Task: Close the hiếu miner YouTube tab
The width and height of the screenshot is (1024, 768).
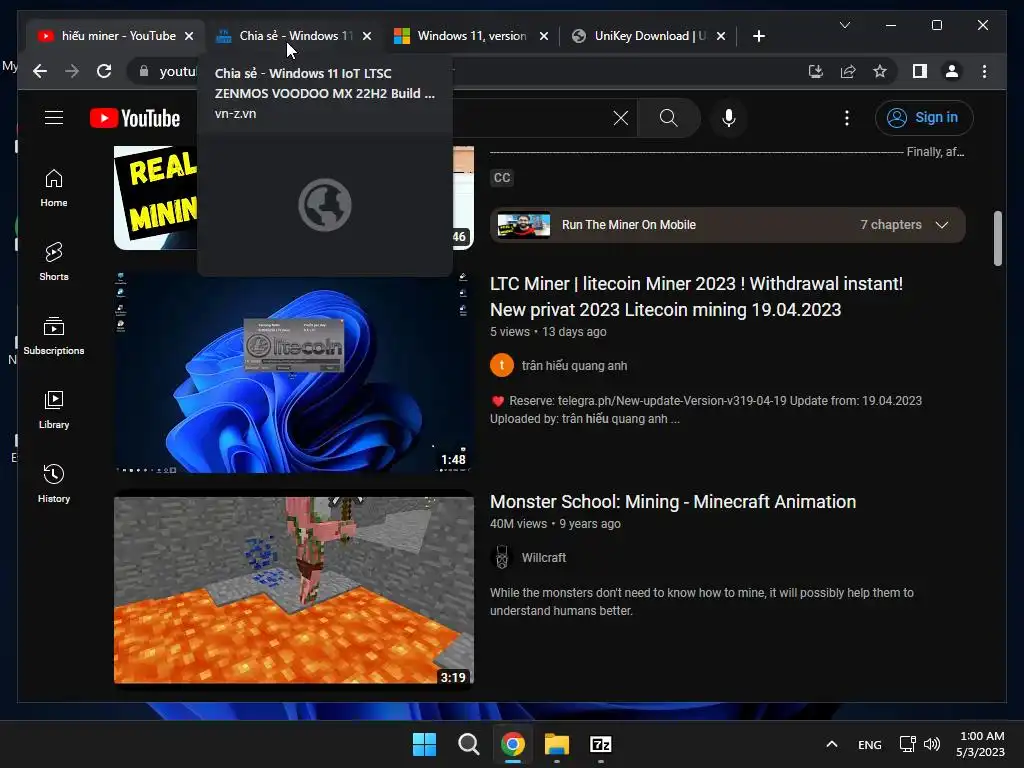Action: tap(189, 36)
